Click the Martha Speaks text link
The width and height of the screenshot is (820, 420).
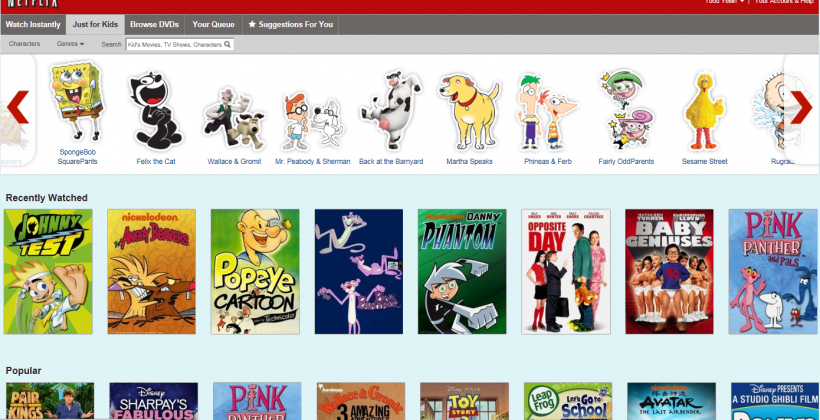(470, 162)
